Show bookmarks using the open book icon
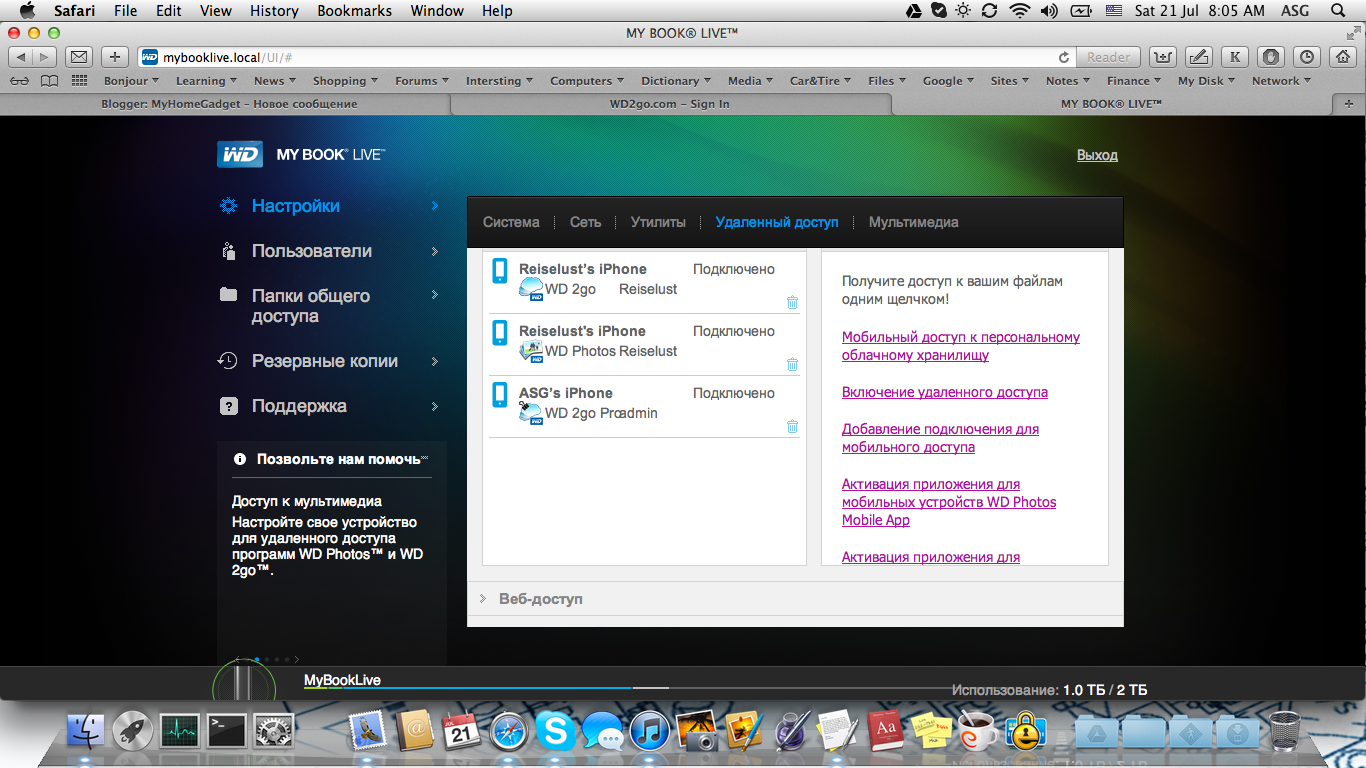Viewport: 1366px width, 768px height. (49, 81)
